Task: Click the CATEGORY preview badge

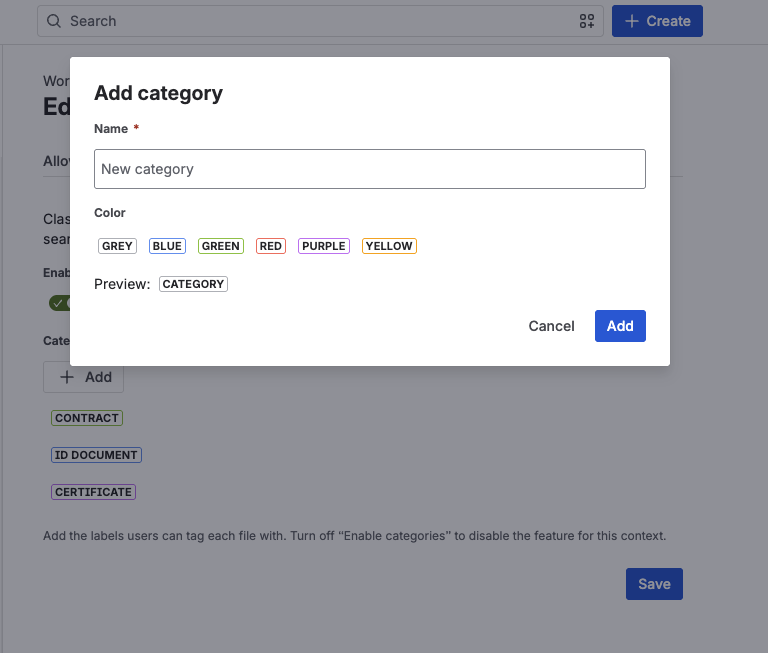Action: point(193,284)
